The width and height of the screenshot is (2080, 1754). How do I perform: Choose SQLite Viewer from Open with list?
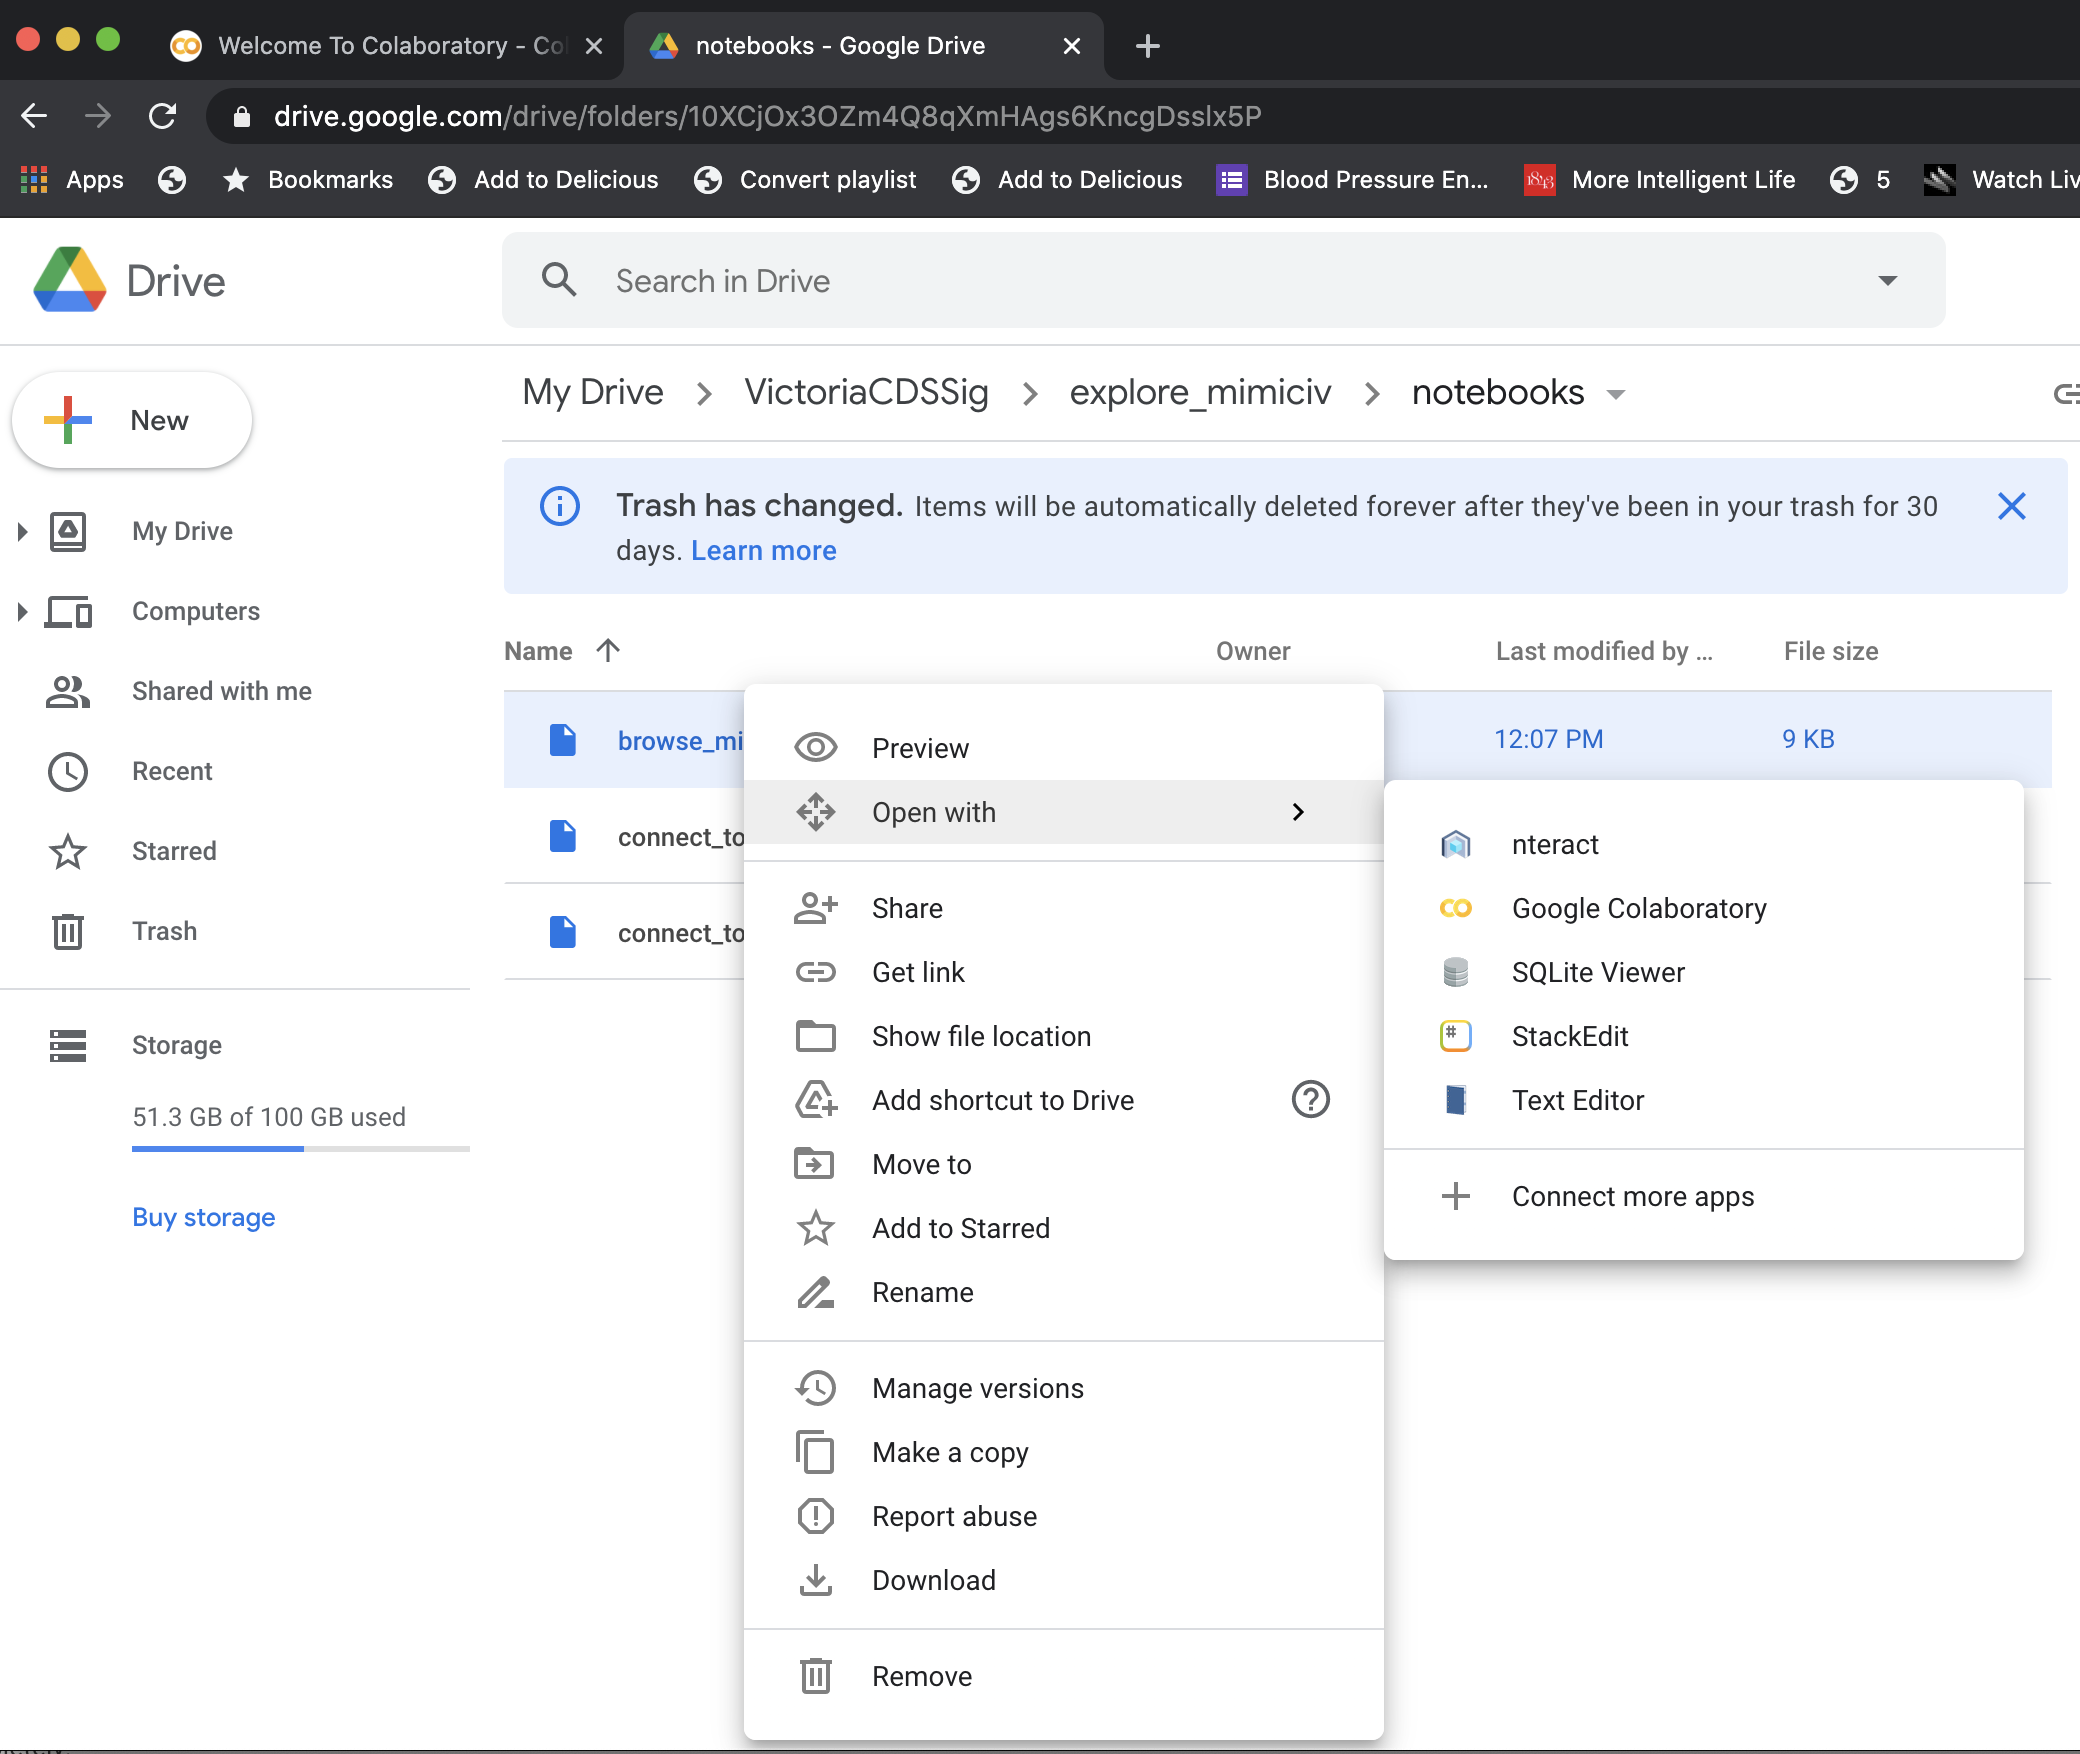(x=1597, y=972)
